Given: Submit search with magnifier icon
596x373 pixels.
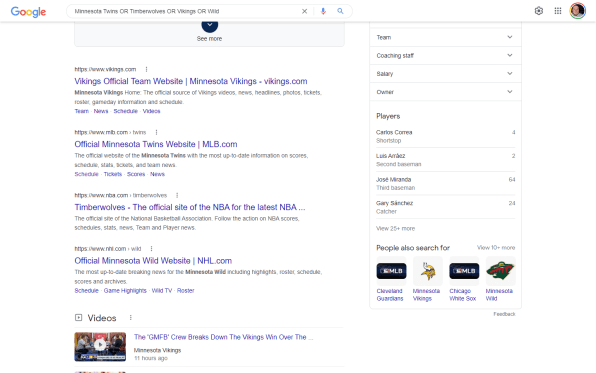Looking at the screenshot, I should pyautogui.click(x=340, y=11).
